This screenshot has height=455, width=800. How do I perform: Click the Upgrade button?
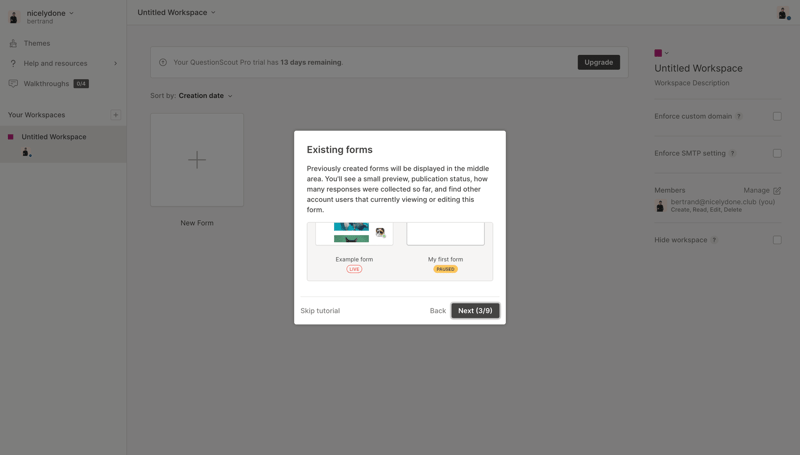(x=598, y=62)
